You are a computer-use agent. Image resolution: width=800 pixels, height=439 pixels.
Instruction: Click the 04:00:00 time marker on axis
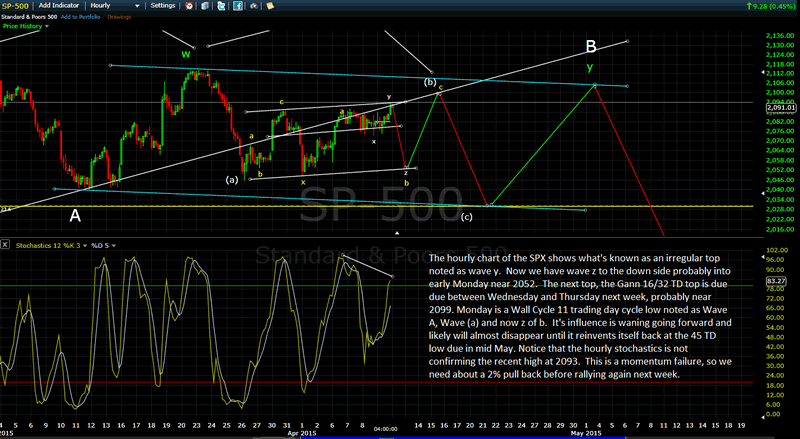click(385, 429)
